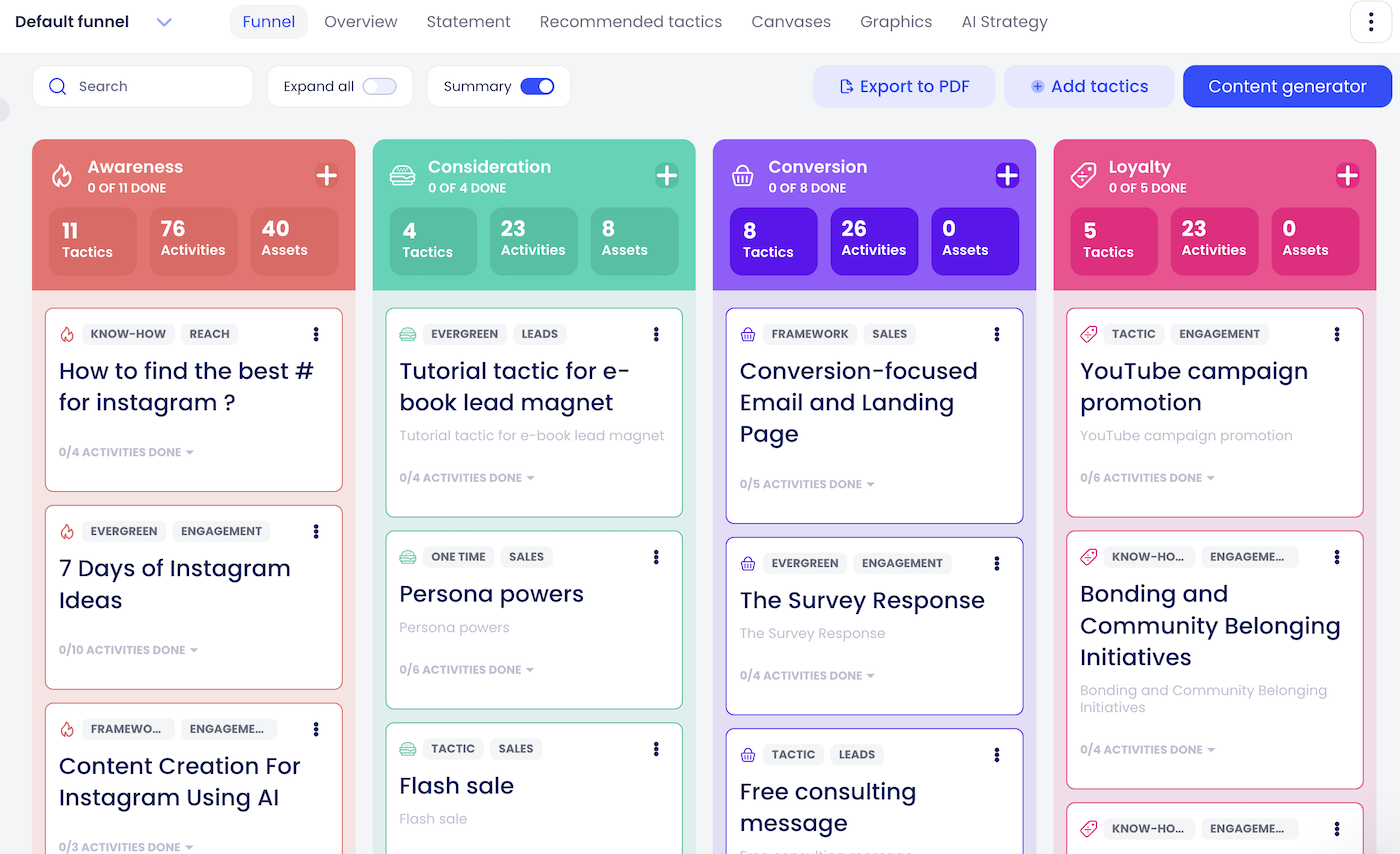Expand activities on 7 Days of Instagram Ideas
Image resolution: width=1400 pixels, height=854 pixels.
coord(128,649)
